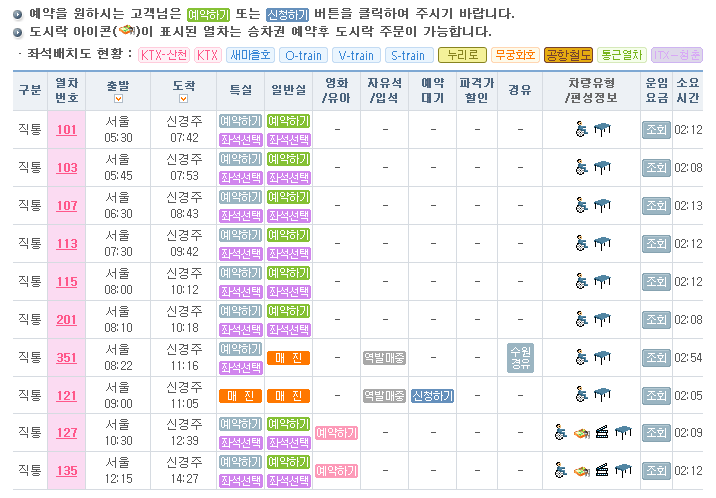Click movie clapper icon in train 127 row
716x498 pixels.
602,432
